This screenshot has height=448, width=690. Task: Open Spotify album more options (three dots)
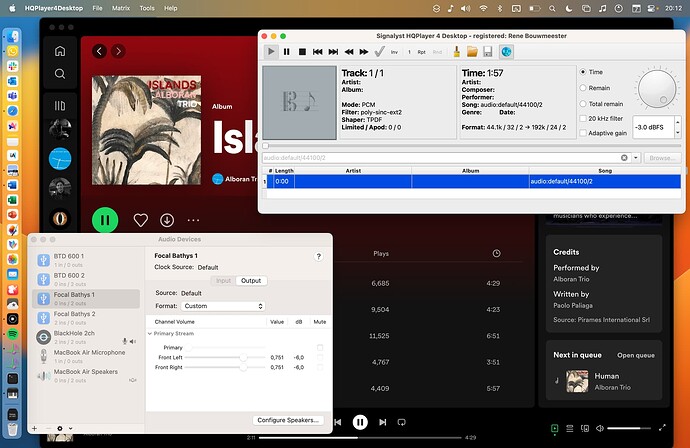(193, 220)
